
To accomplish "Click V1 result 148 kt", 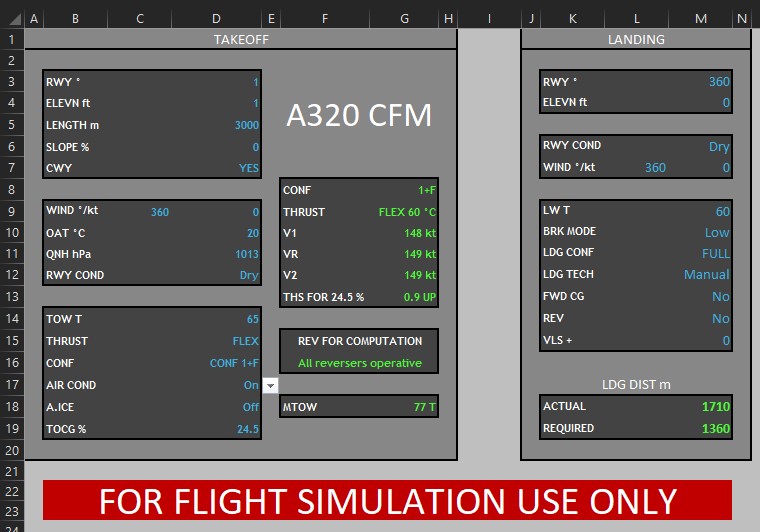I will (420, 233).
